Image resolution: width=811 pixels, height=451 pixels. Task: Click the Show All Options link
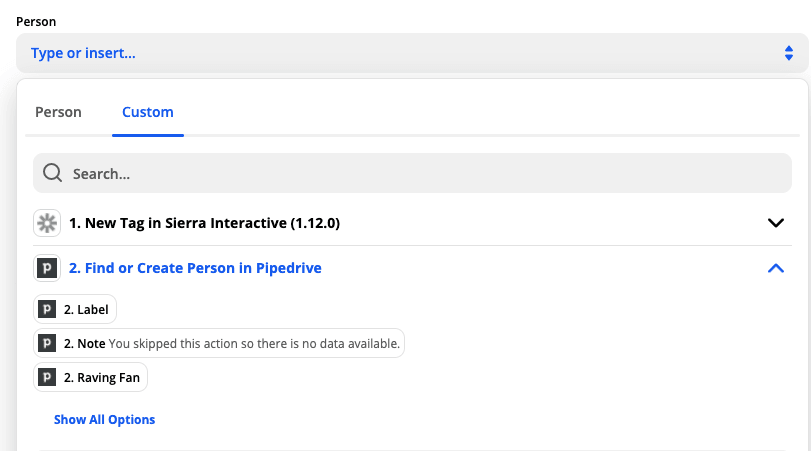[105, 420]
